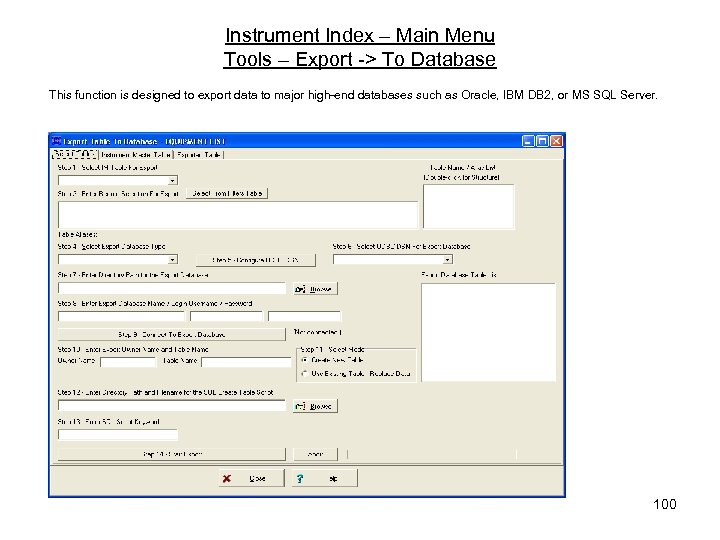This screenshot has width=720, height=540.
Task: Click the small button beside Step 14
Action: (x=315, y=454)
